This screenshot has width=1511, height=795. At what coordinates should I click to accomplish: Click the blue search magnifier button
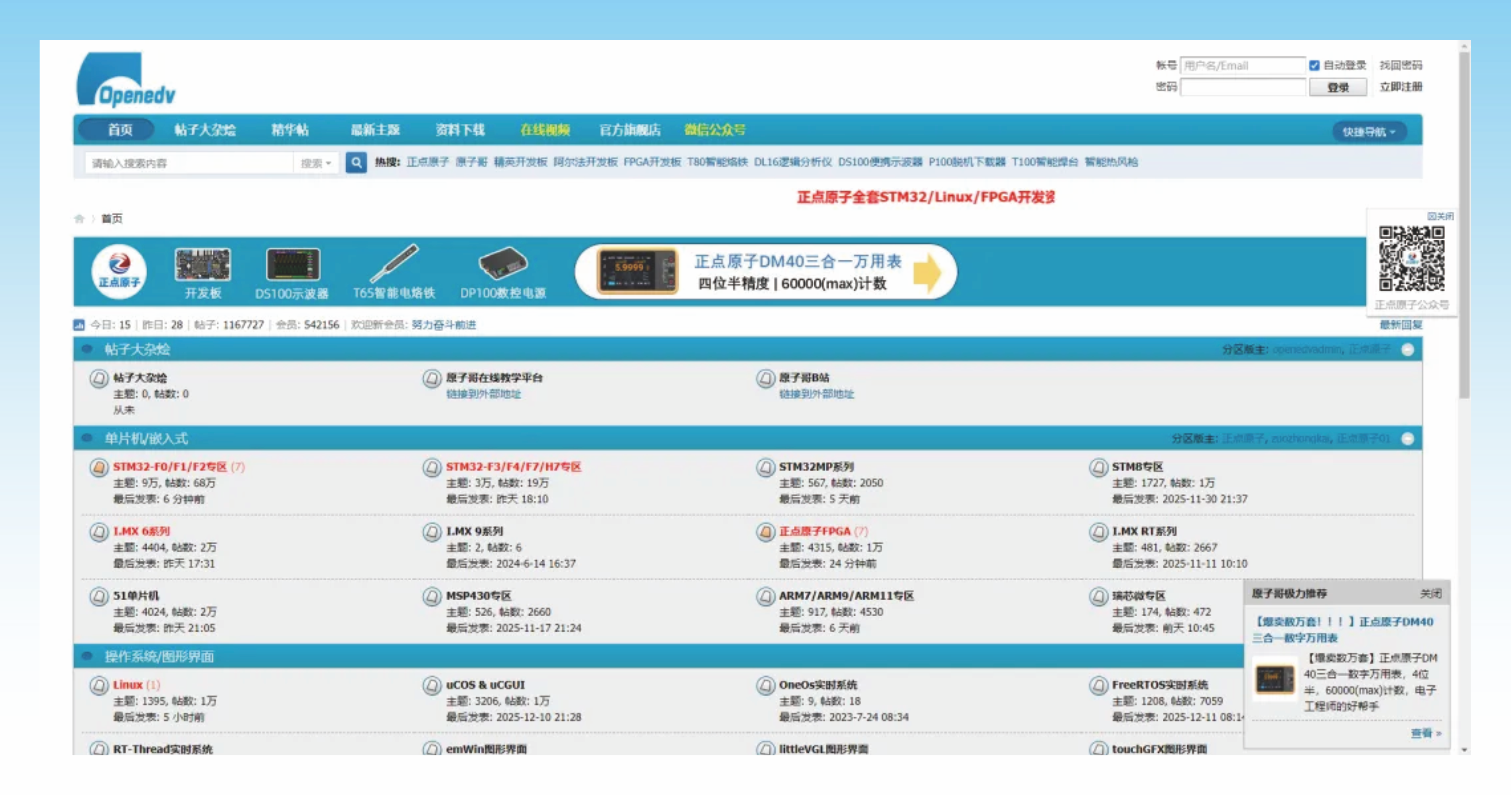point(356,163)
